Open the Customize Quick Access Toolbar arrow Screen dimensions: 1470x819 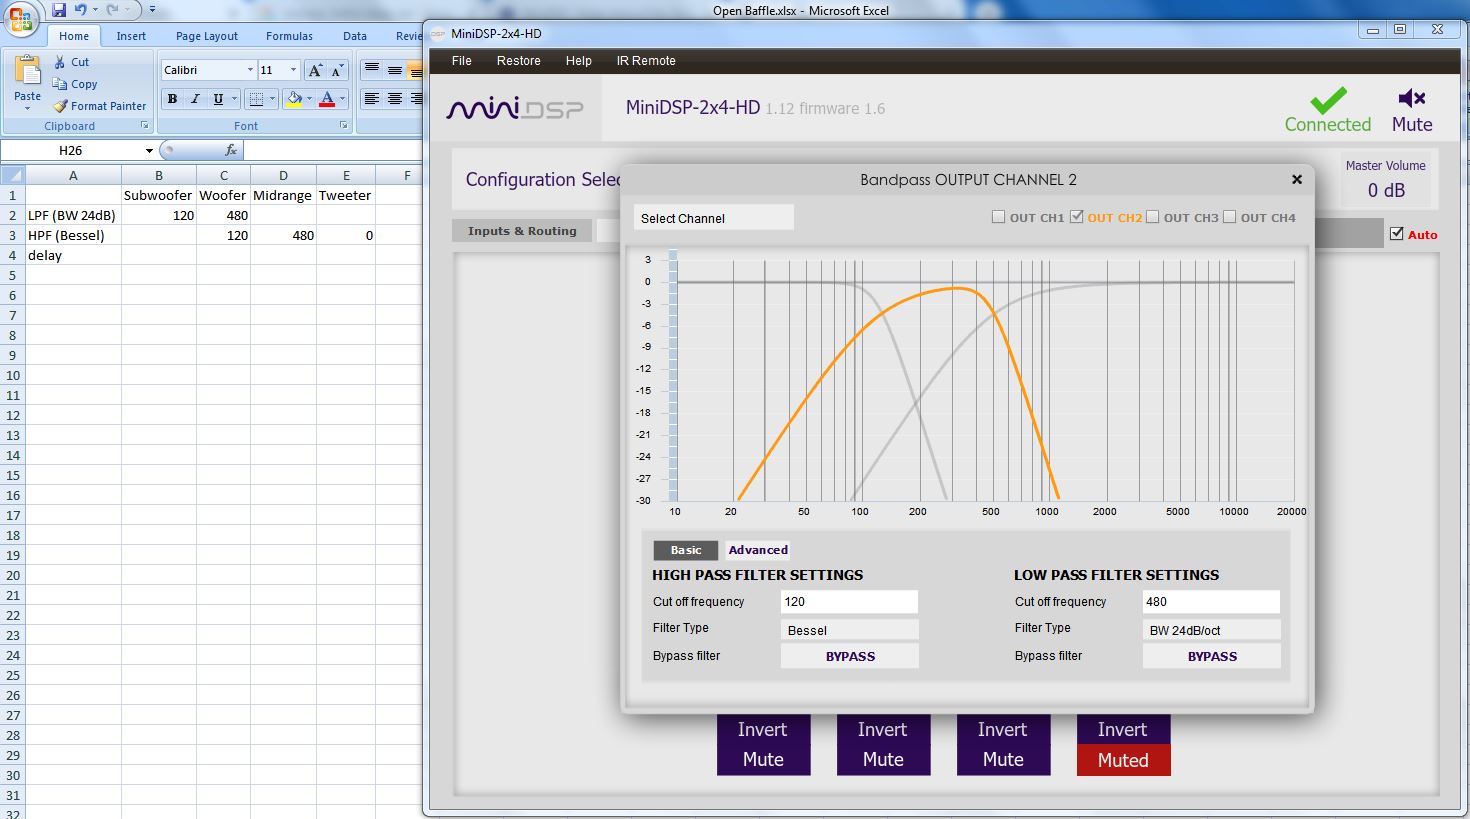(x=152, y=10)
